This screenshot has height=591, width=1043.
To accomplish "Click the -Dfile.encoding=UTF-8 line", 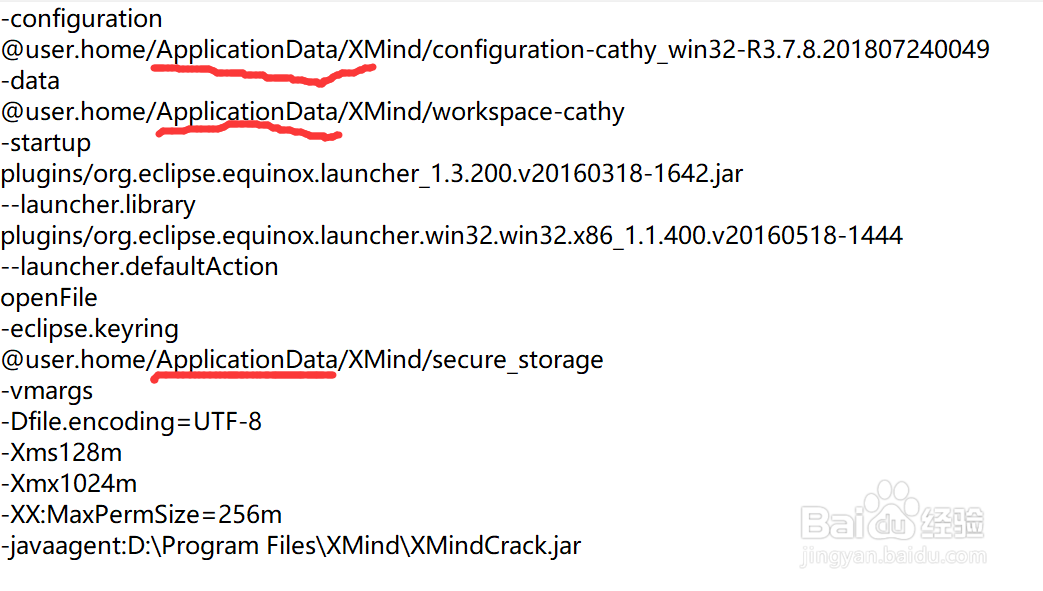I will point(132,422).
